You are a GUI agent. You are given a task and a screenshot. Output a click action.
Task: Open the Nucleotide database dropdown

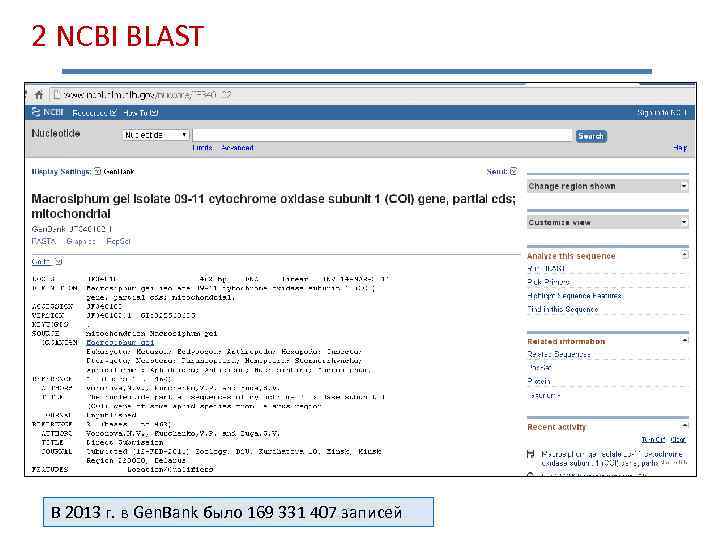pos(156,135)
